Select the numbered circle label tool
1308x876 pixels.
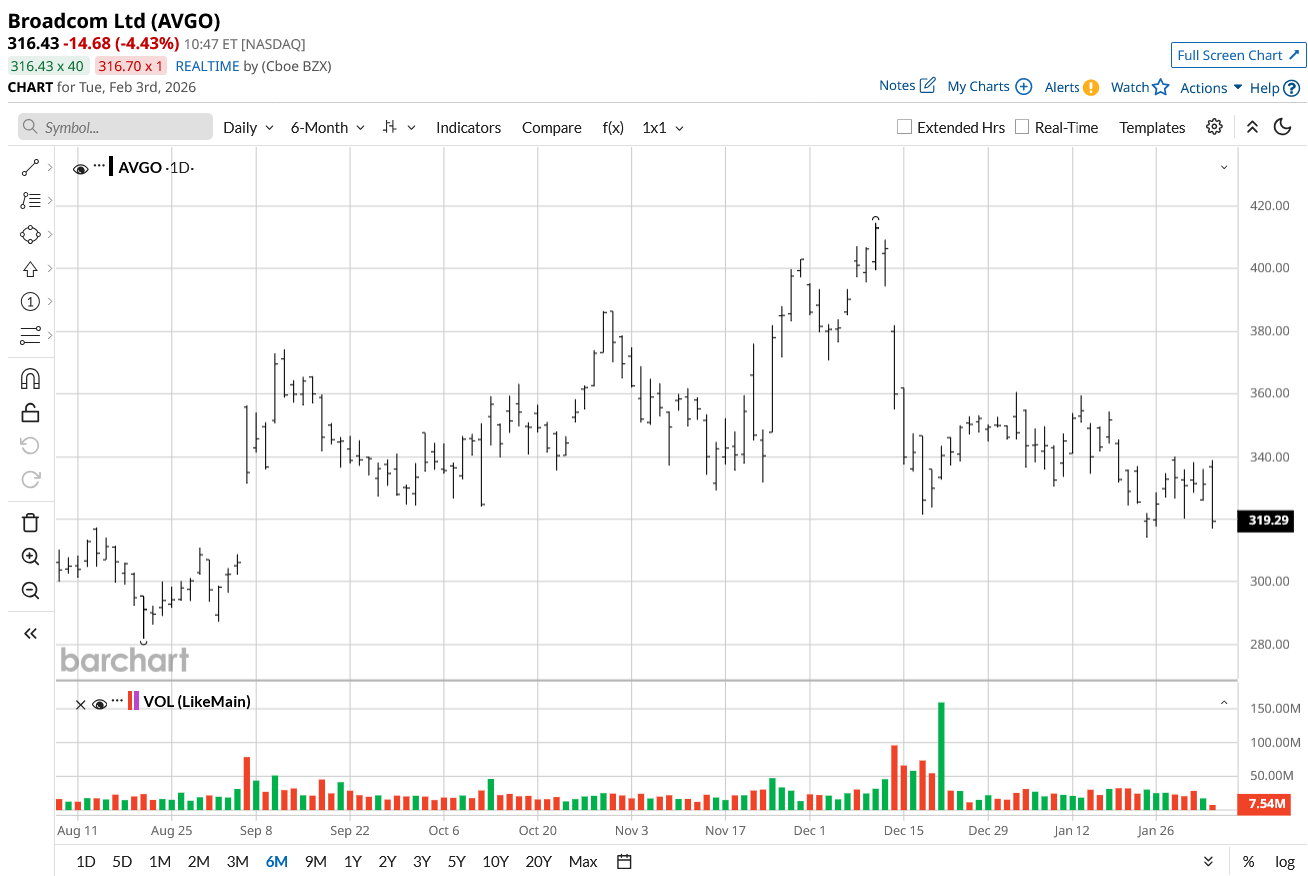coord(30,301)
